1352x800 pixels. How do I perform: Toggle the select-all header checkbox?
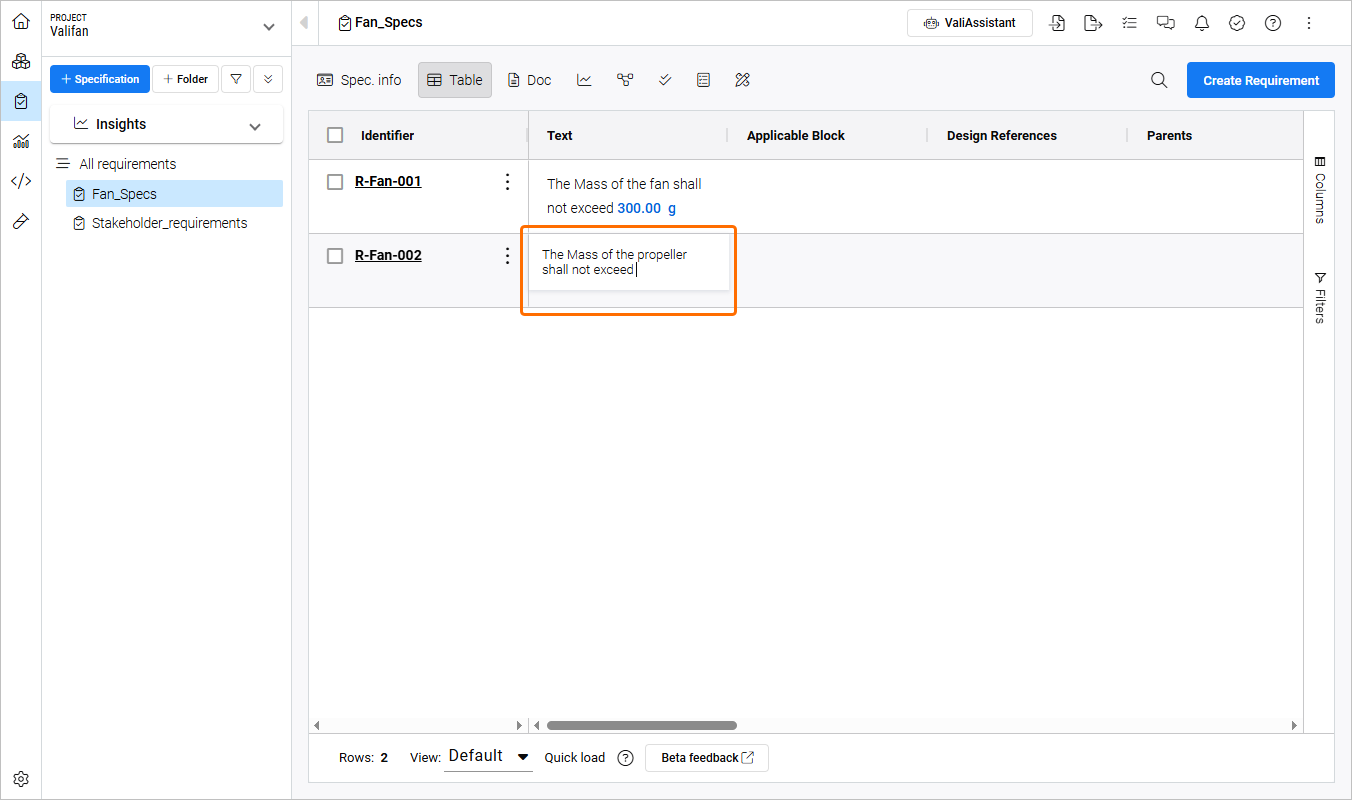point(335,135)
